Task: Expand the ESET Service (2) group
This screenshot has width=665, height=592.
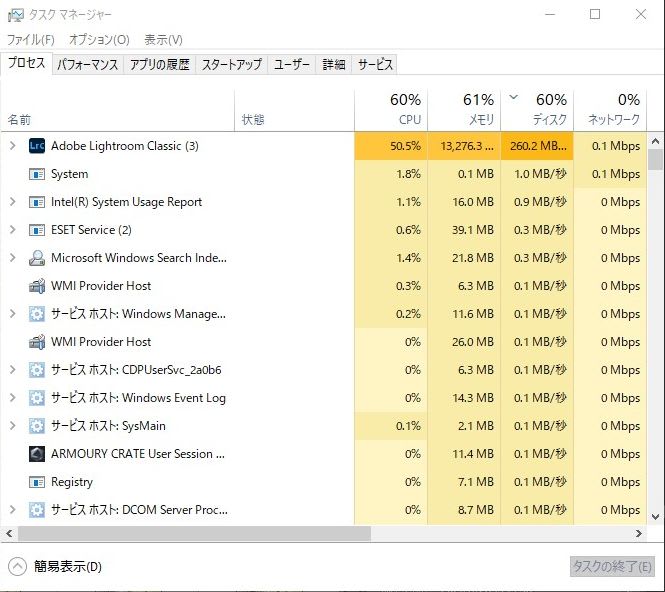Action: coord(12,230)
